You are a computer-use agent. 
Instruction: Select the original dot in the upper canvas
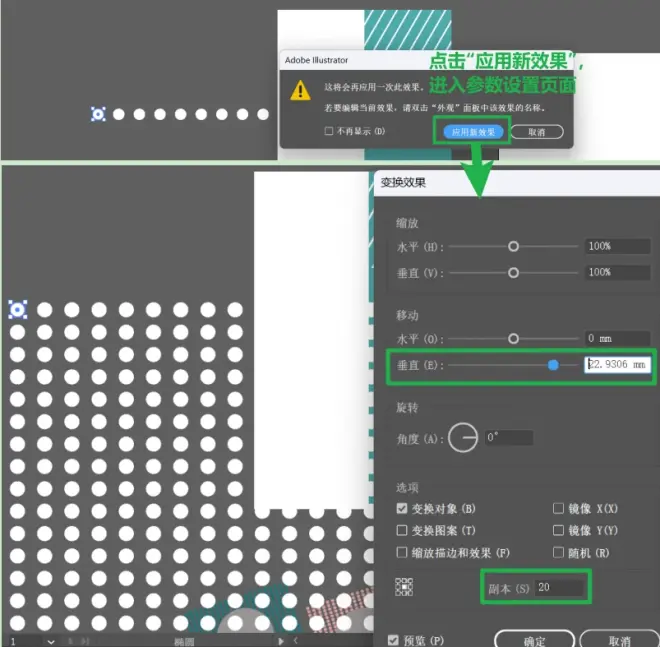98,114
